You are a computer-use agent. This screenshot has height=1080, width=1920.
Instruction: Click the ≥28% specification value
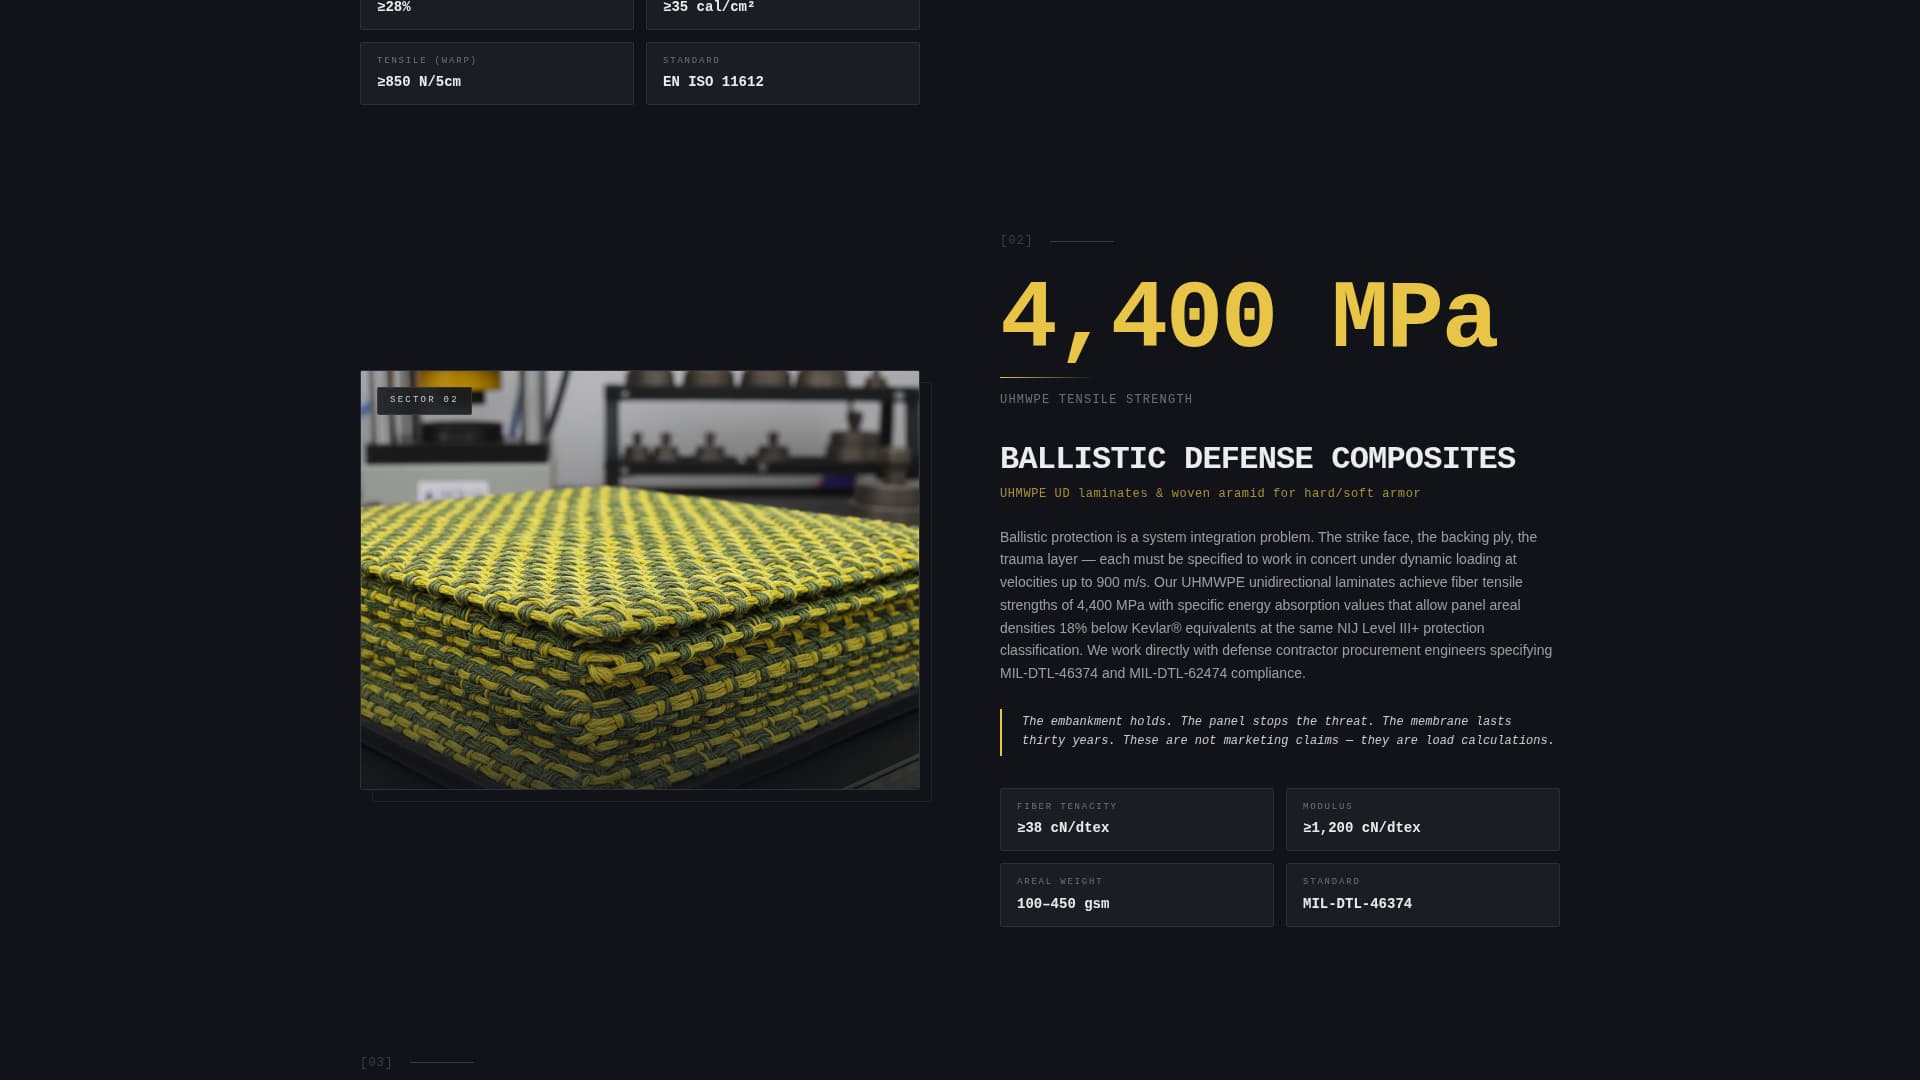394,7
